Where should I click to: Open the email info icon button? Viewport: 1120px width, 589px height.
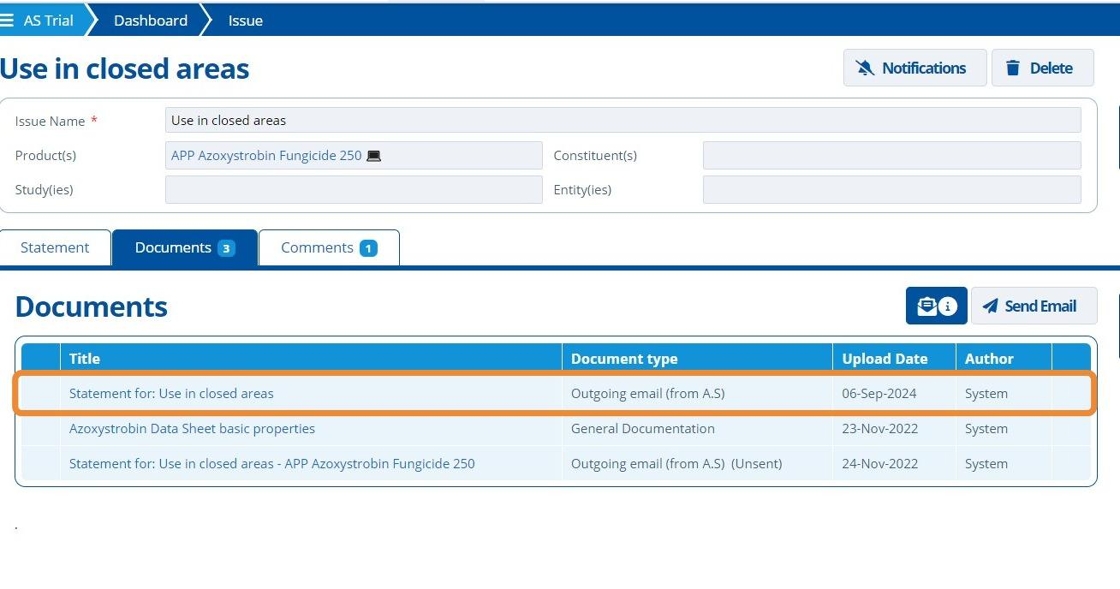936,306
